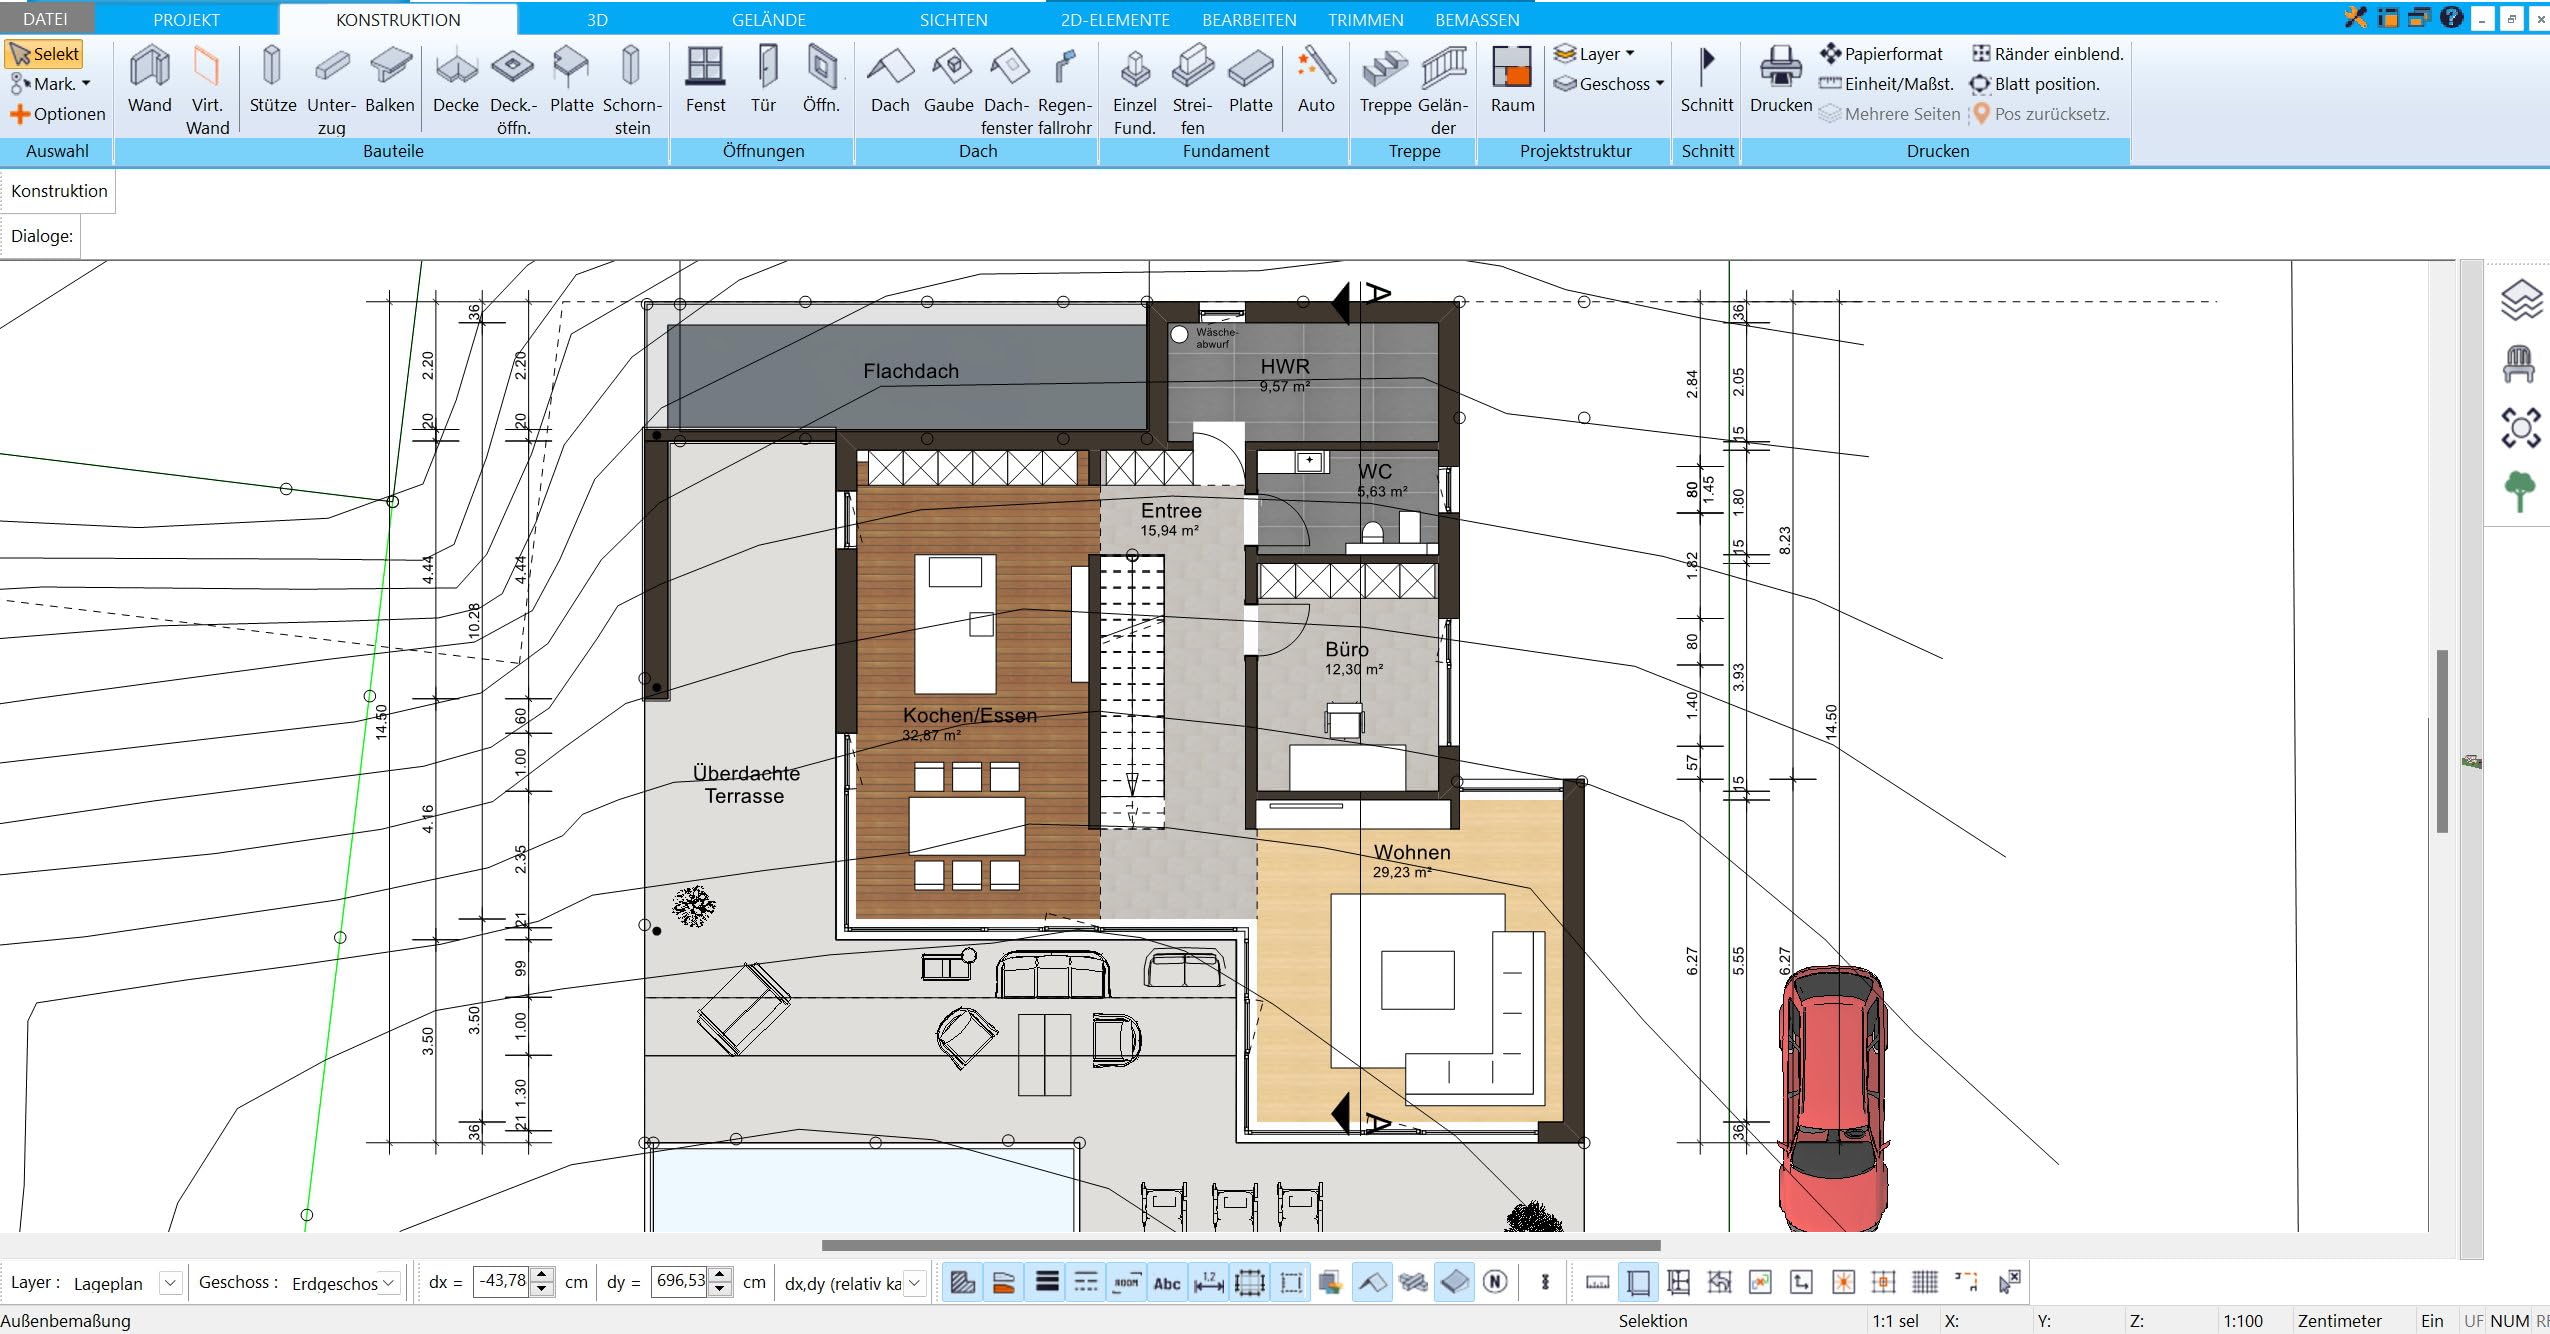Insert a door with Tür tool

coord(764,80)
